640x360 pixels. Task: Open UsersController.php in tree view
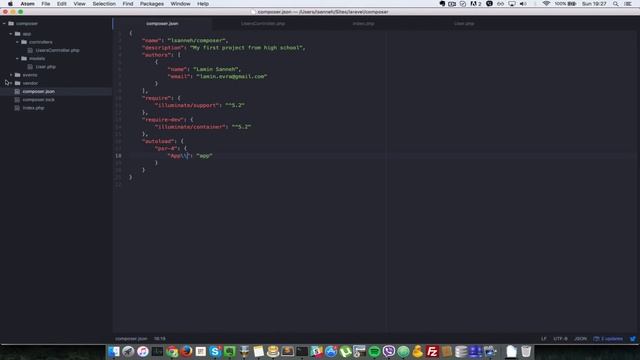57,50
